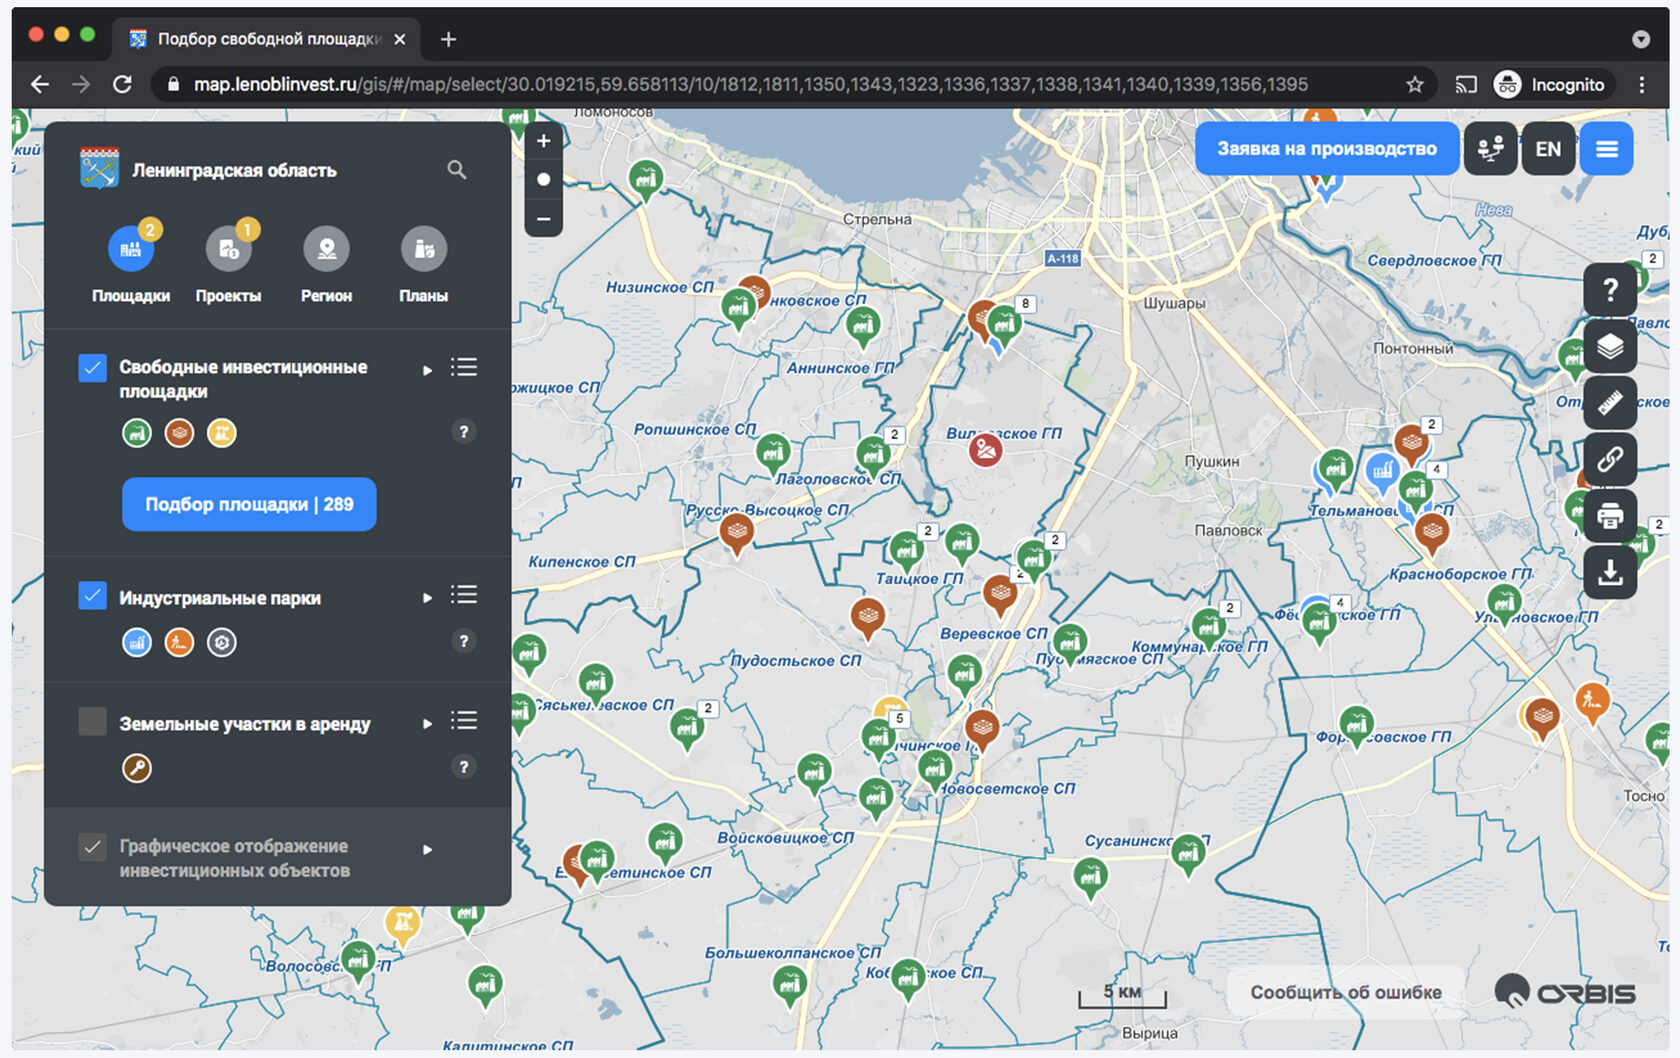The image size is (1680, 1058).
Task: Click the copy link icon button
Action: (1609, 459)
